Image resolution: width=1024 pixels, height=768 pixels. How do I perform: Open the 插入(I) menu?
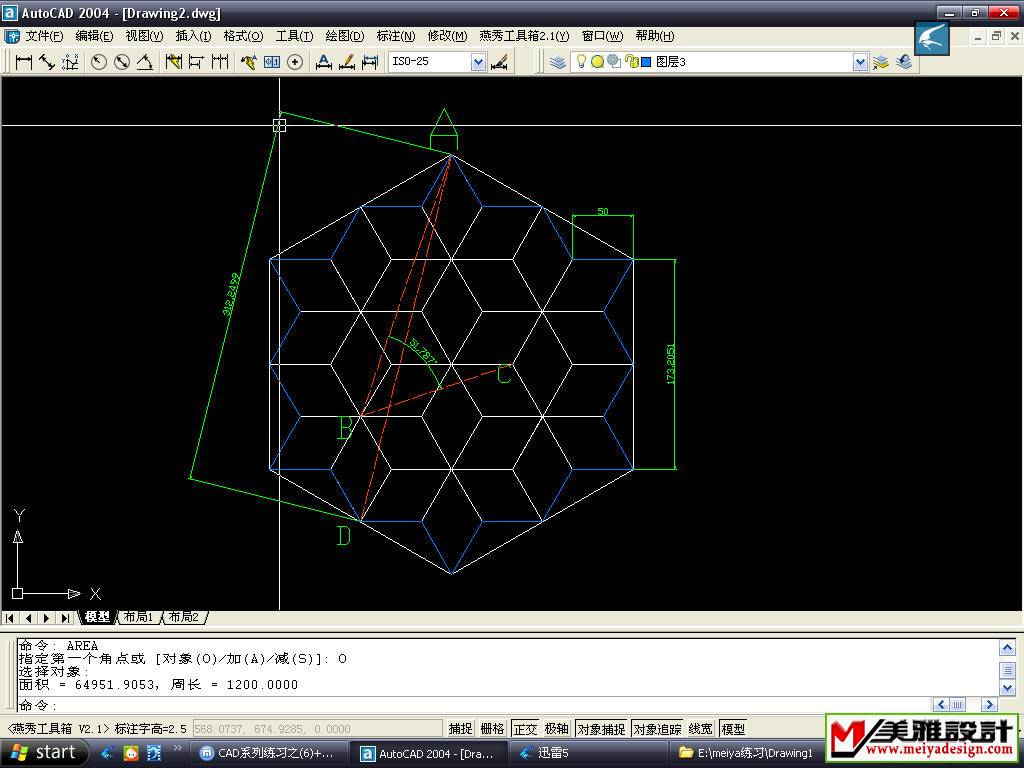(x=193, y=36)
